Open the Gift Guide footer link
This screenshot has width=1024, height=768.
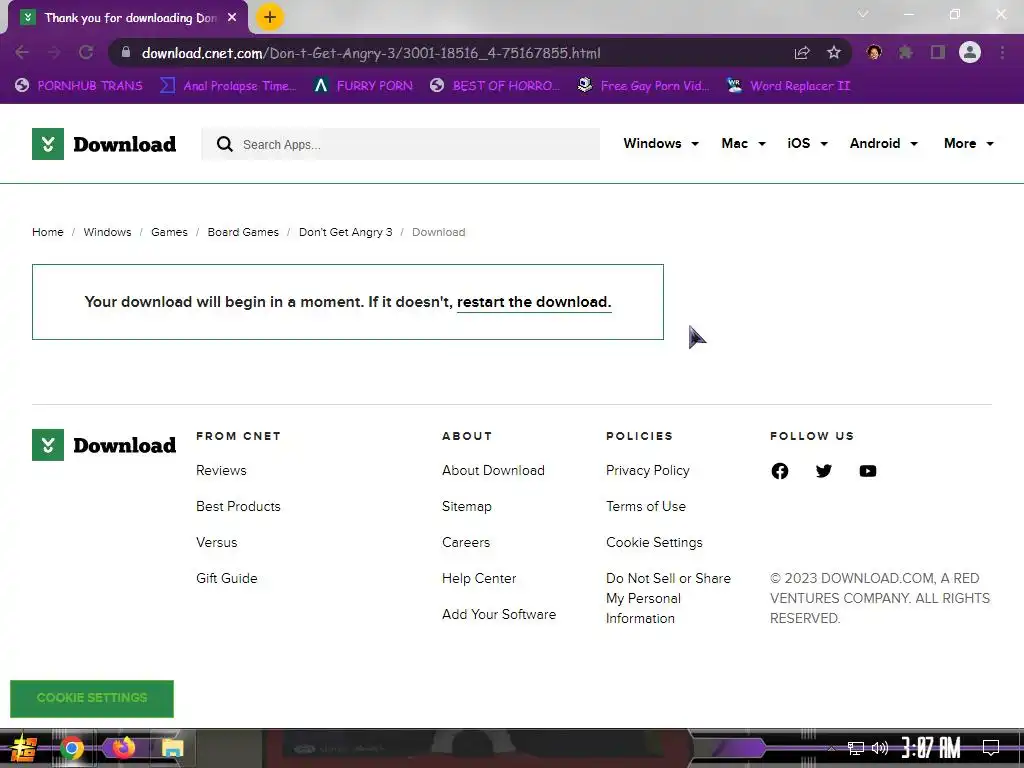(227, 578)
